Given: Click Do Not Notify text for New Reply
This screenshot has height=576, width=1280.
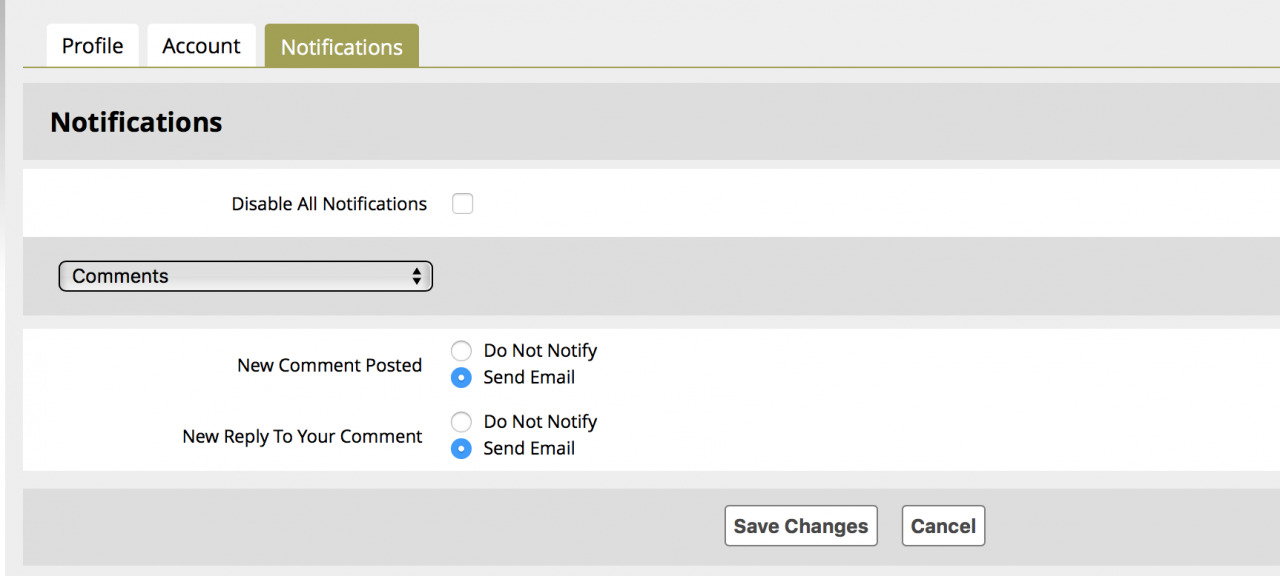Looking at the screenshot, I should (540, 422).
